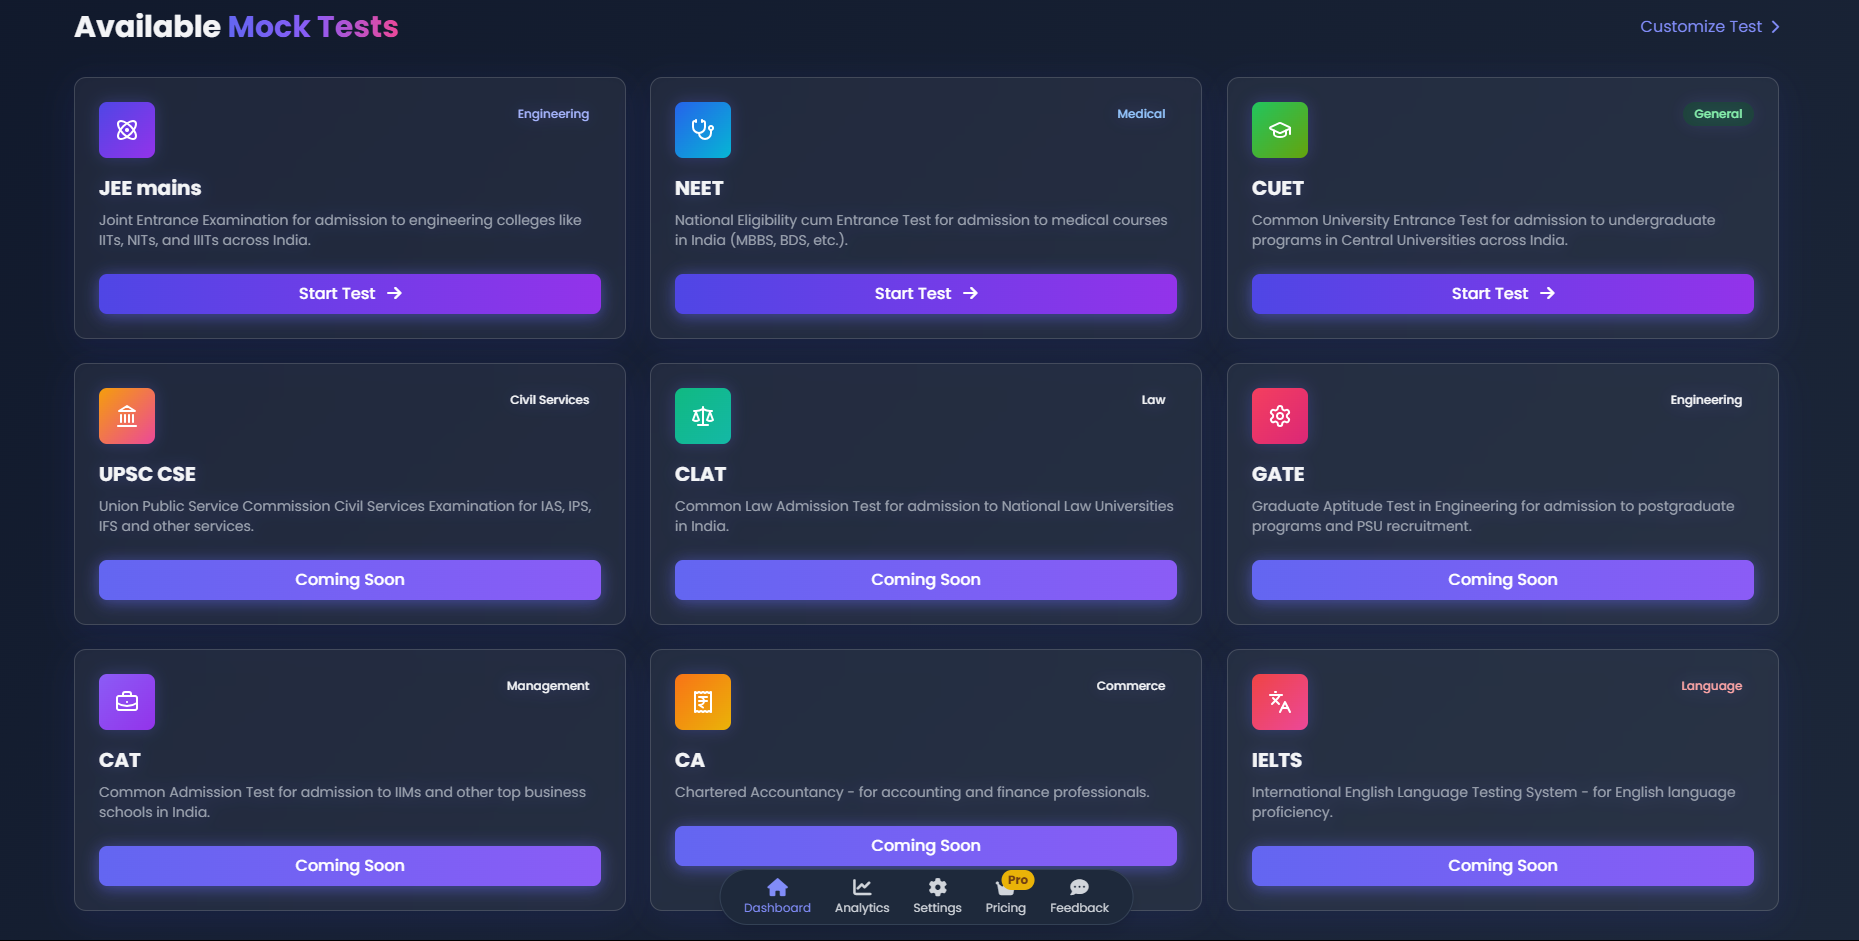This screenshot has height=941, width=1859.
Task: Click the Engineering tag on GATE card
Action: 1706,400
